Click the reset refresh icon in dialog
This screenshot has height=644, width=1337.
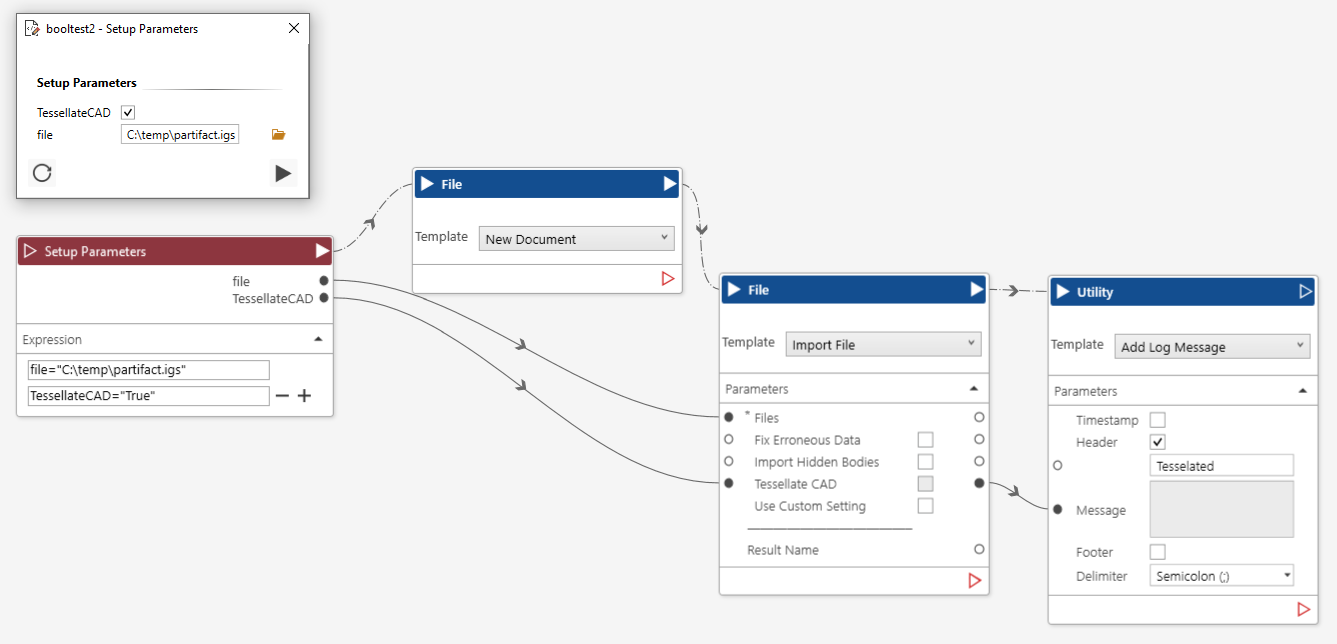(x=42, y=173)
